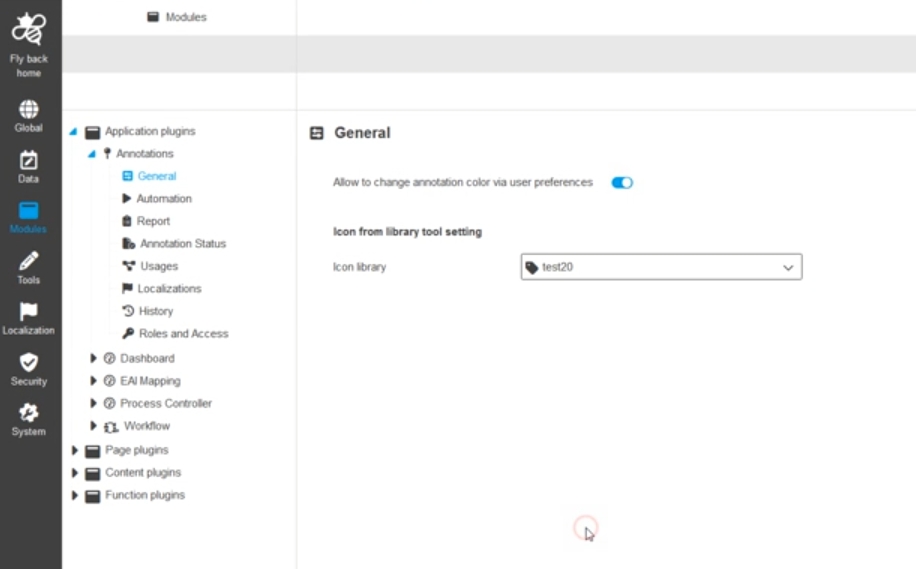Select the History tree item
916x569 pixels.
155,311
